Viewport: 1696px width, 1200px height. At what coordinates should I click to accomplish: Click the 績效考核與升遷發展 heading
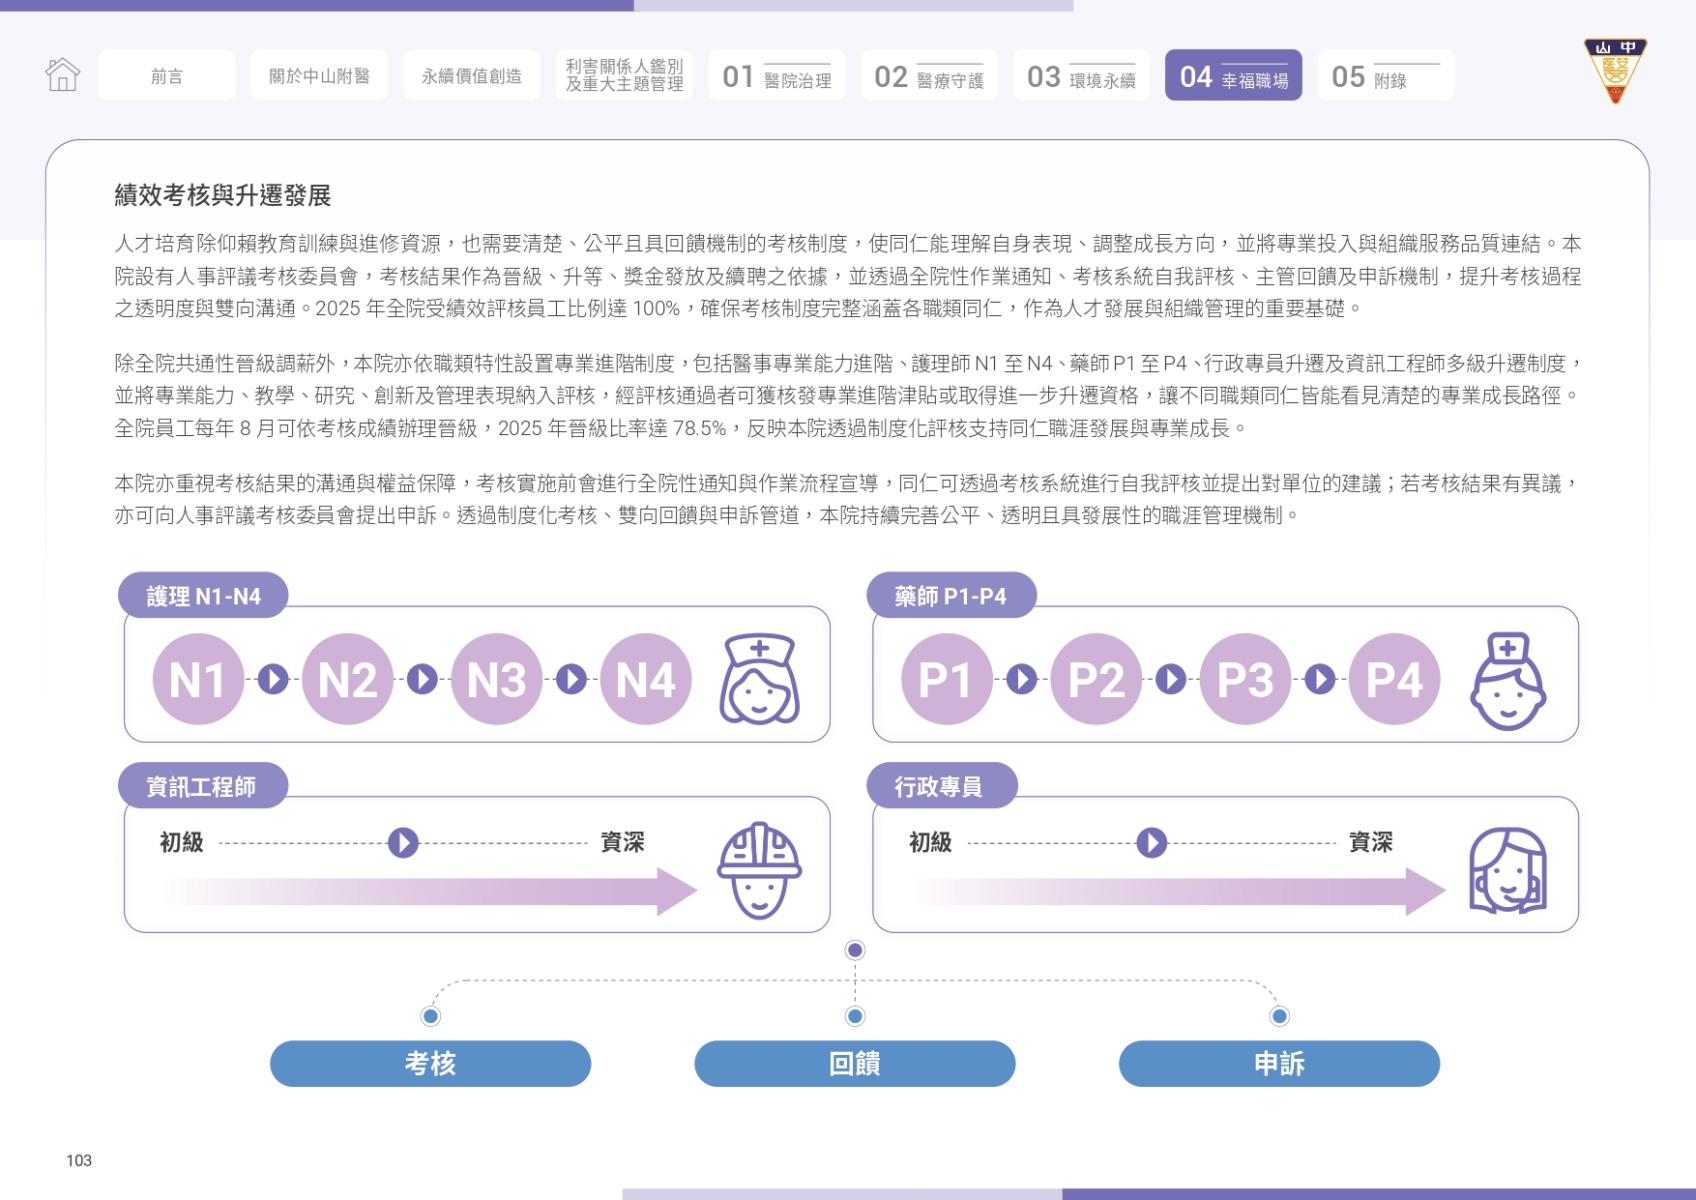click(x=223, y=195)
